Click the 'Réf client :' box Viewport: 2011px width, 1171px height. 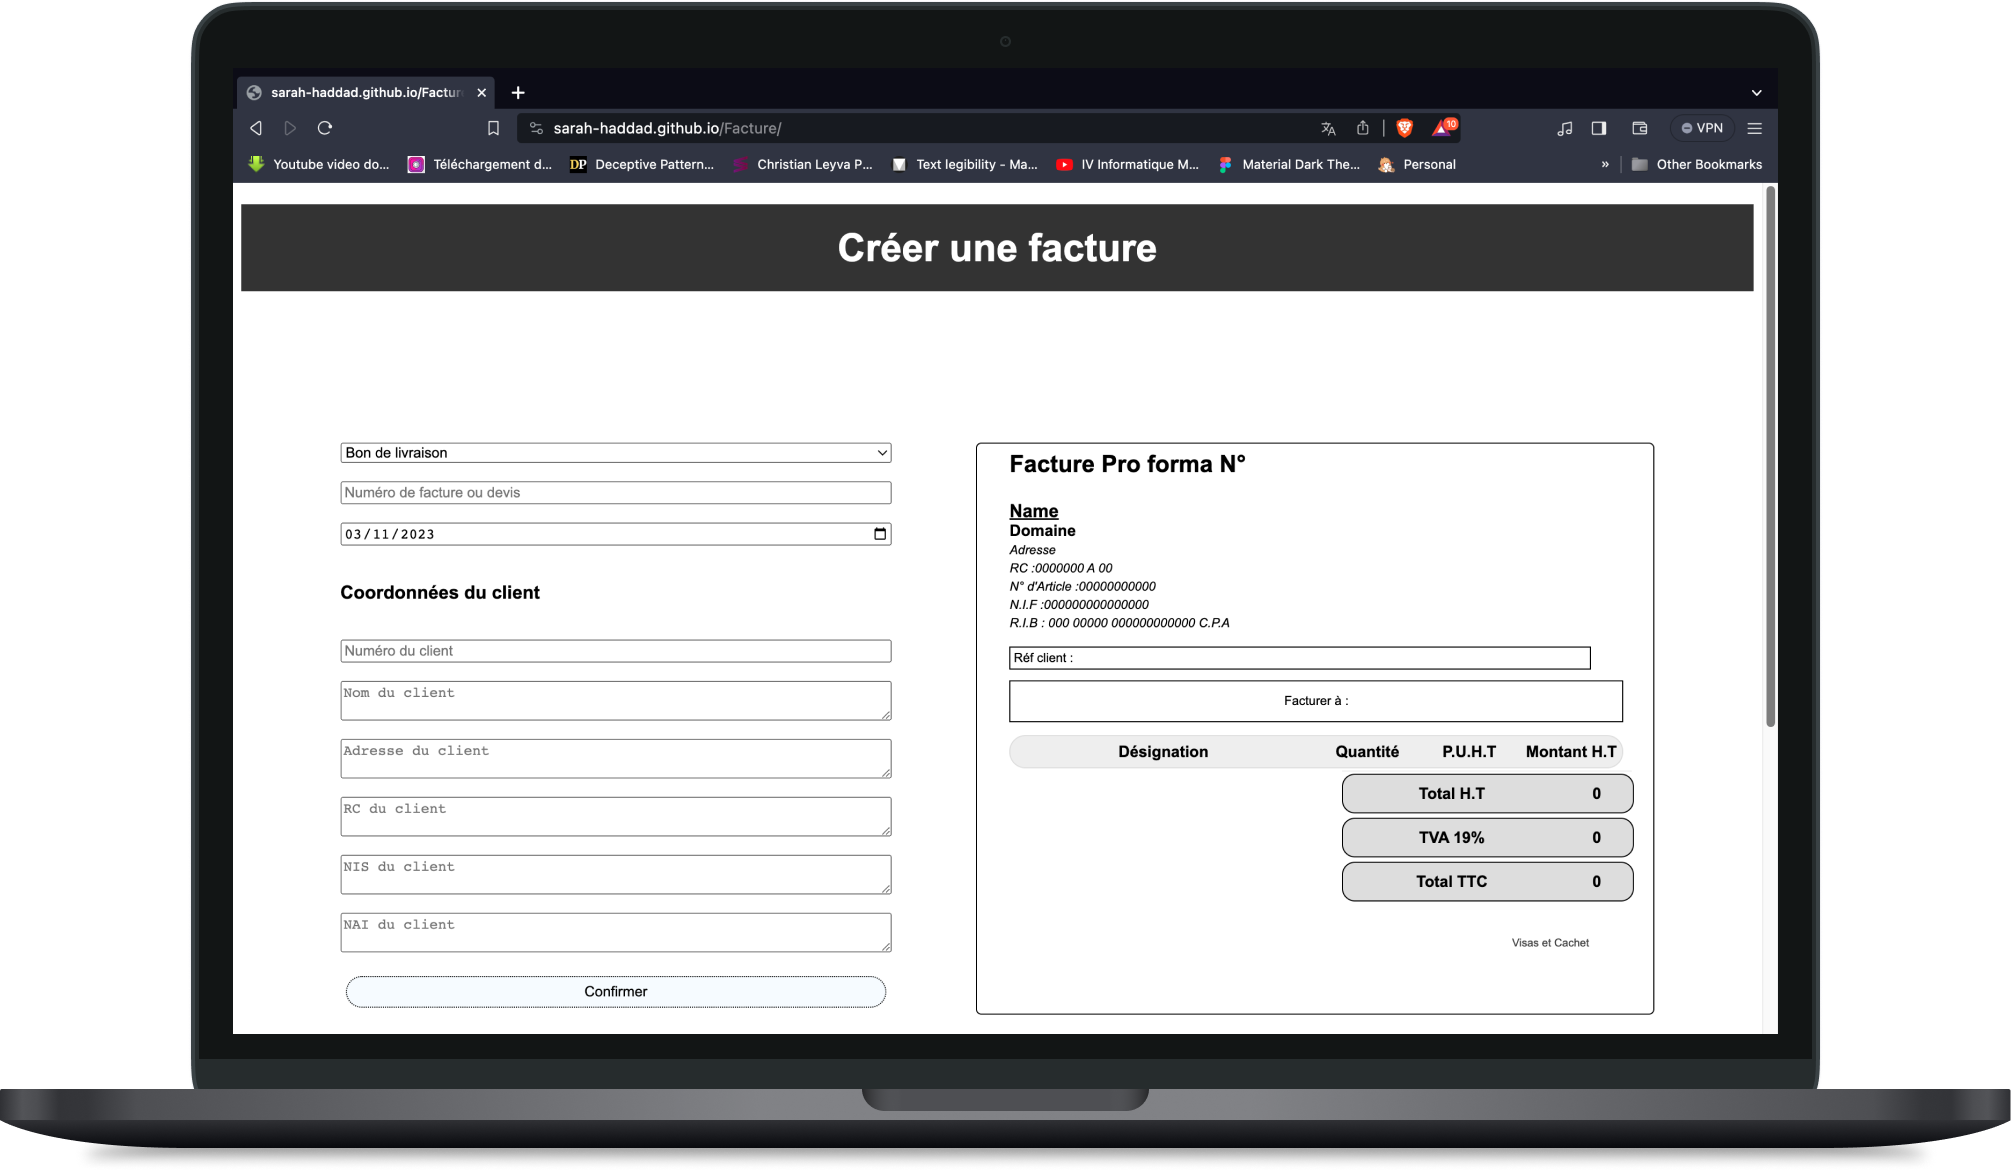point(1300,658)
